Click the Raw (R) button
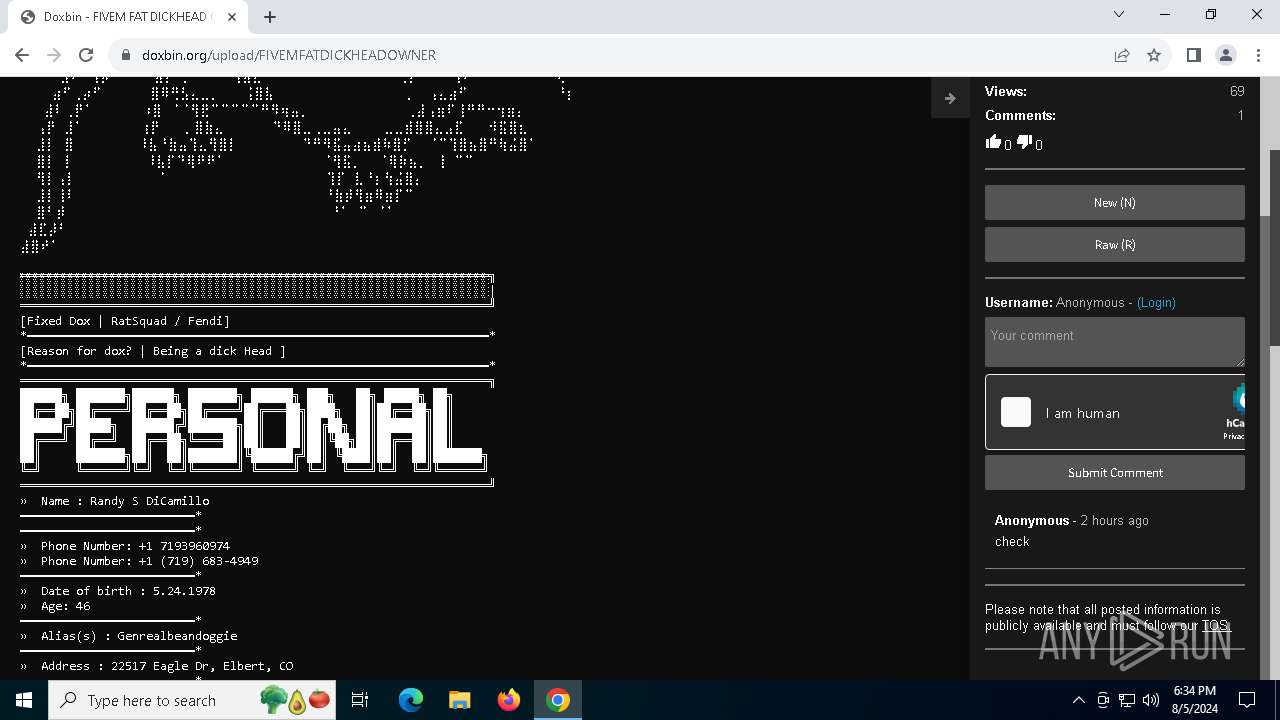1280x720 pixels. coord(1114,244)
